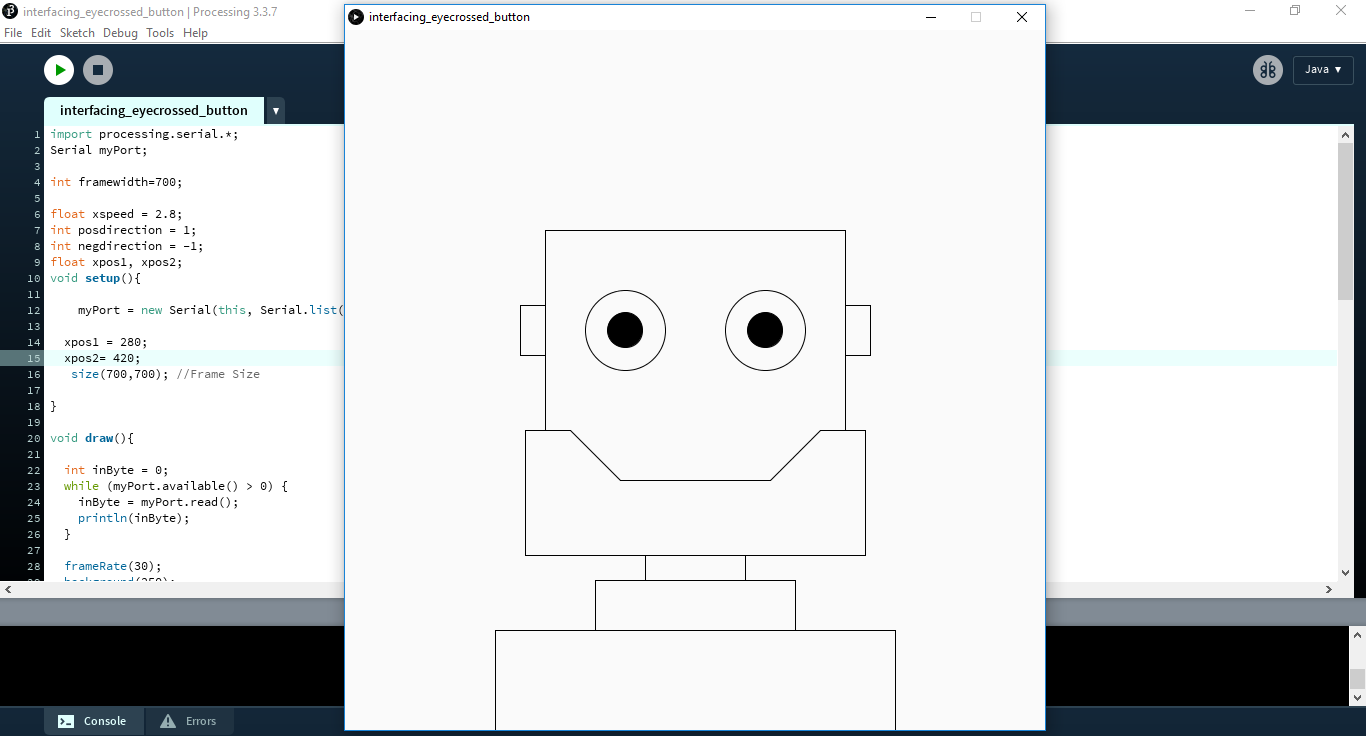Image resolution: width=1366 pixels, height=736 pixels.
Task: Place cursor on 'Serial myPort;' line
Action: tap(99, 150)
